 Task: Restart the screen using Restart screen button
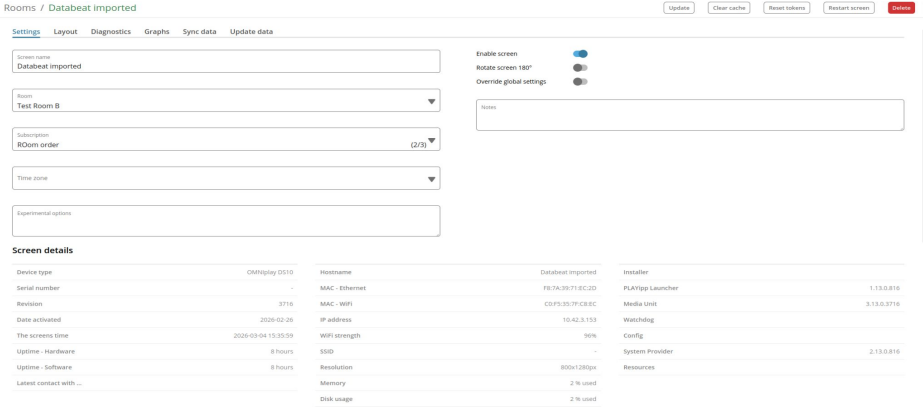point(849,8)
